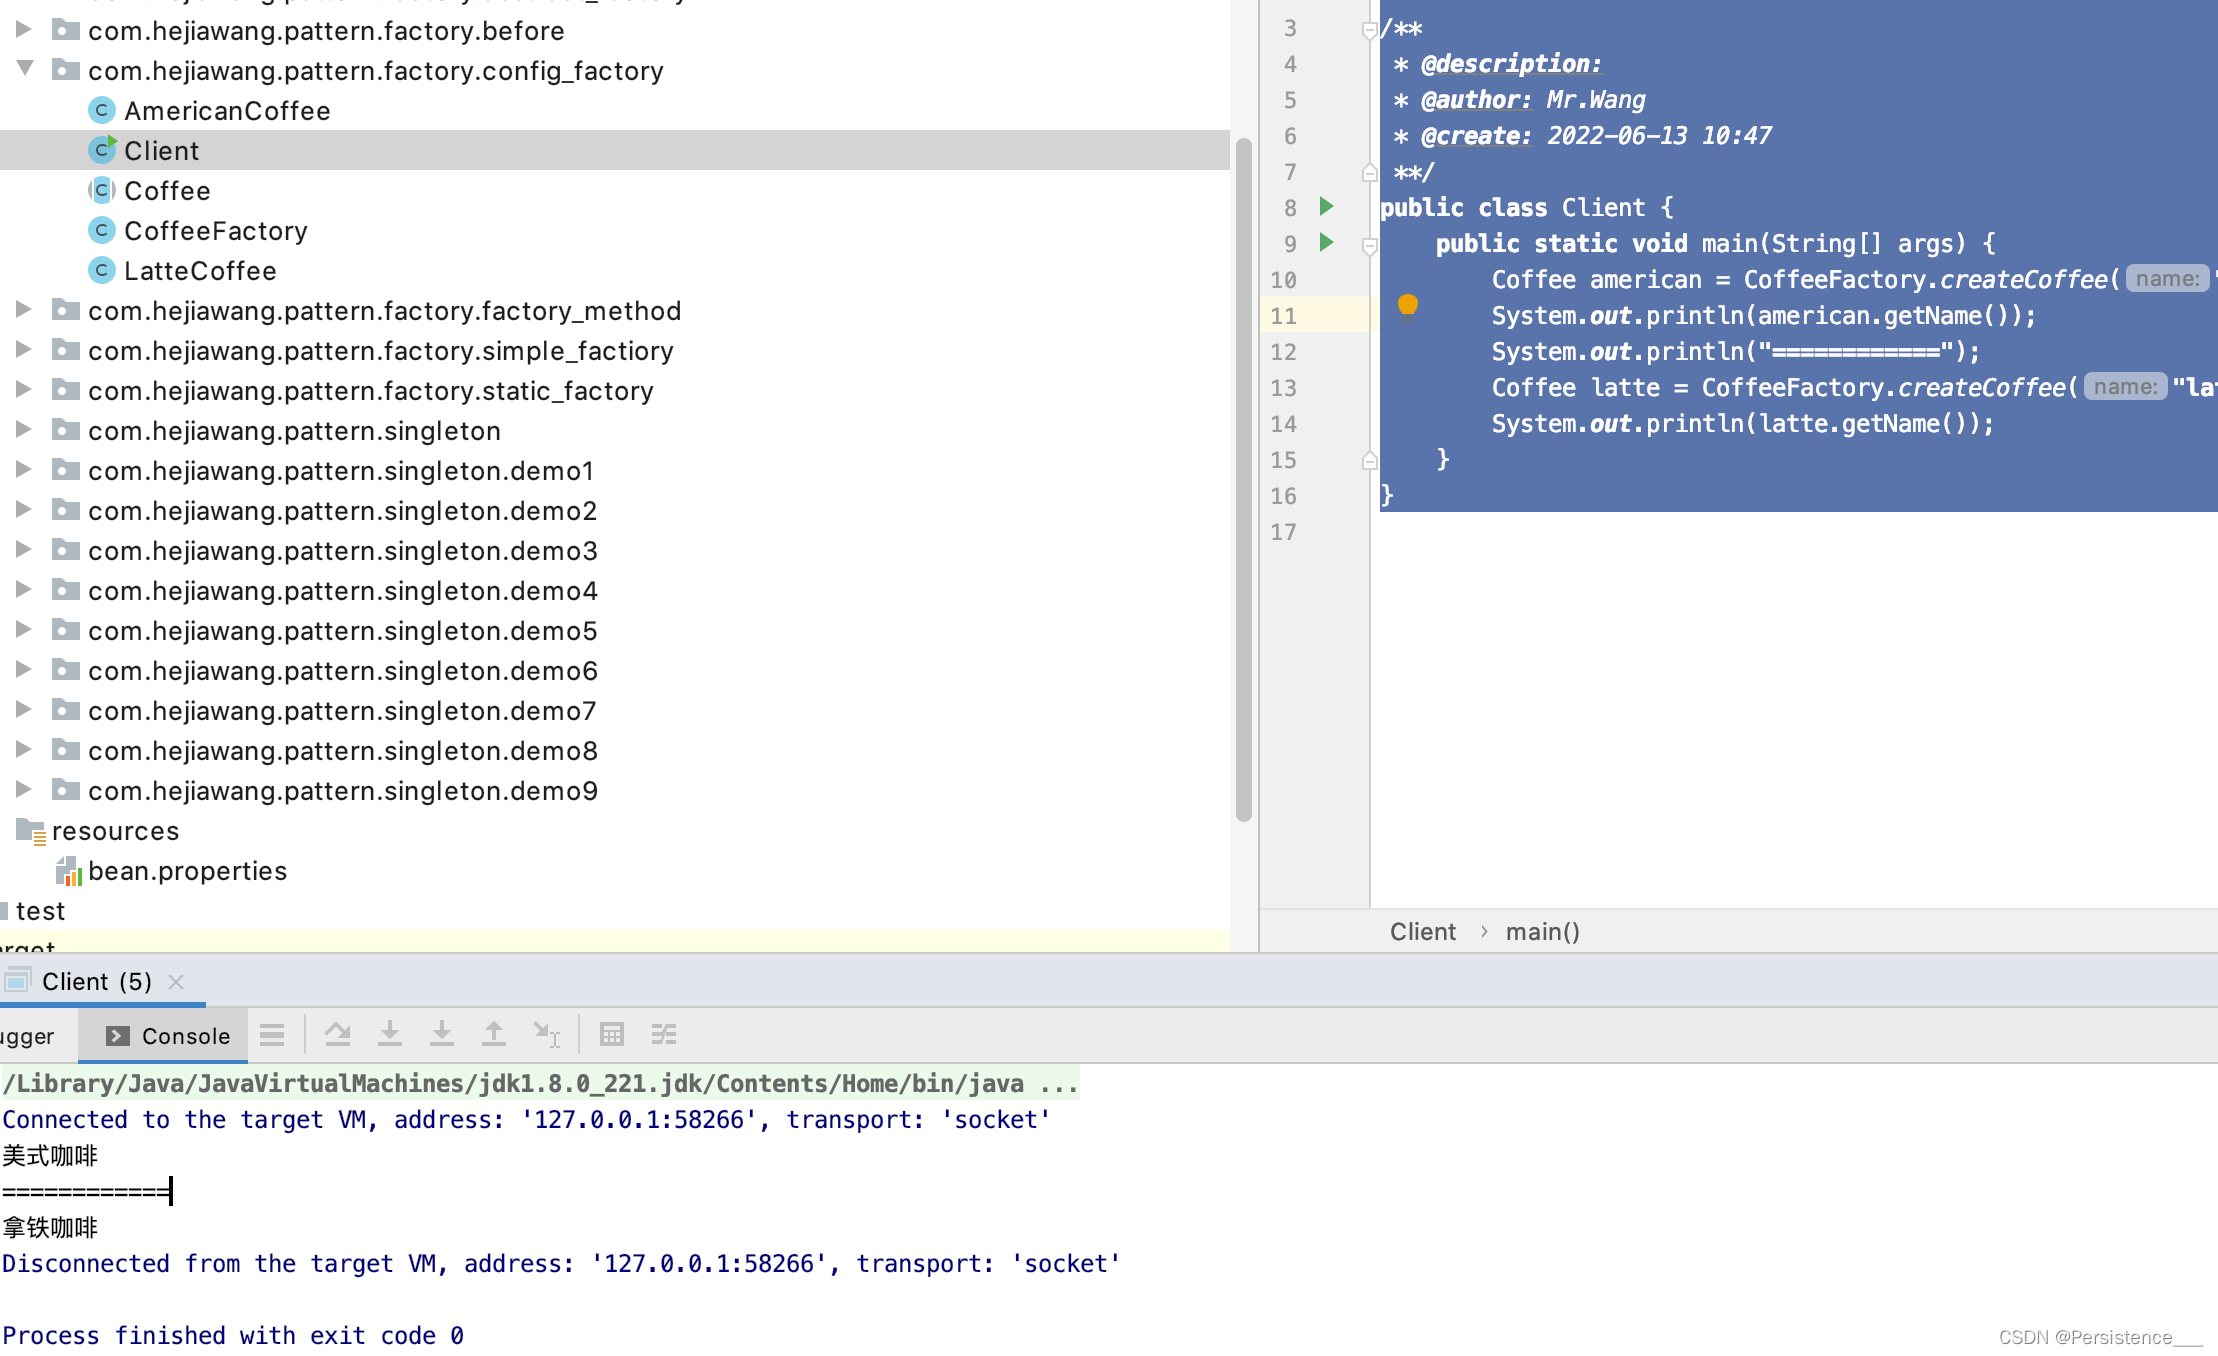Click the main() breadcrumb item
The width and height of the screenshot is (2218, 1356).
coord(1542,932)
